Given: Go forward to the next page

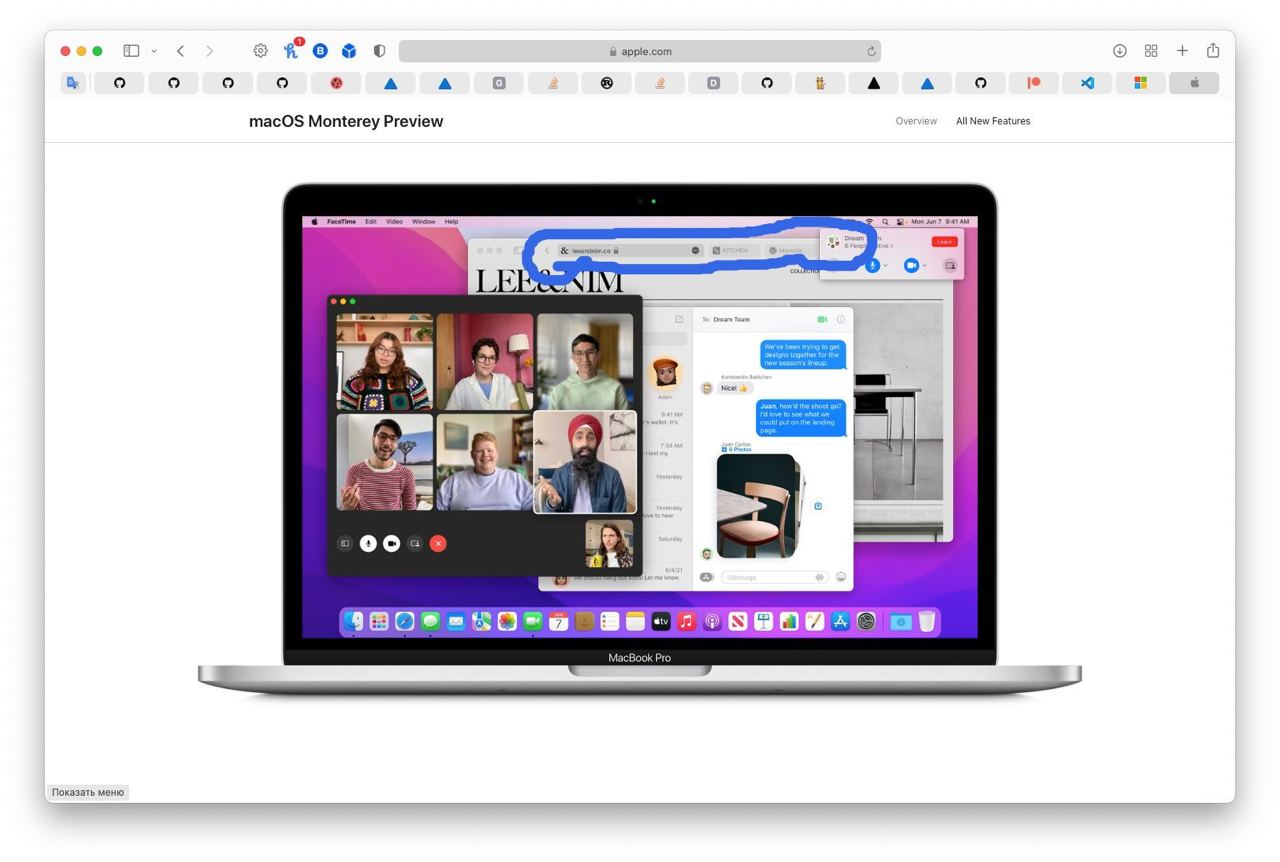Looking at the screenshot, I should [x=209, y=51].
